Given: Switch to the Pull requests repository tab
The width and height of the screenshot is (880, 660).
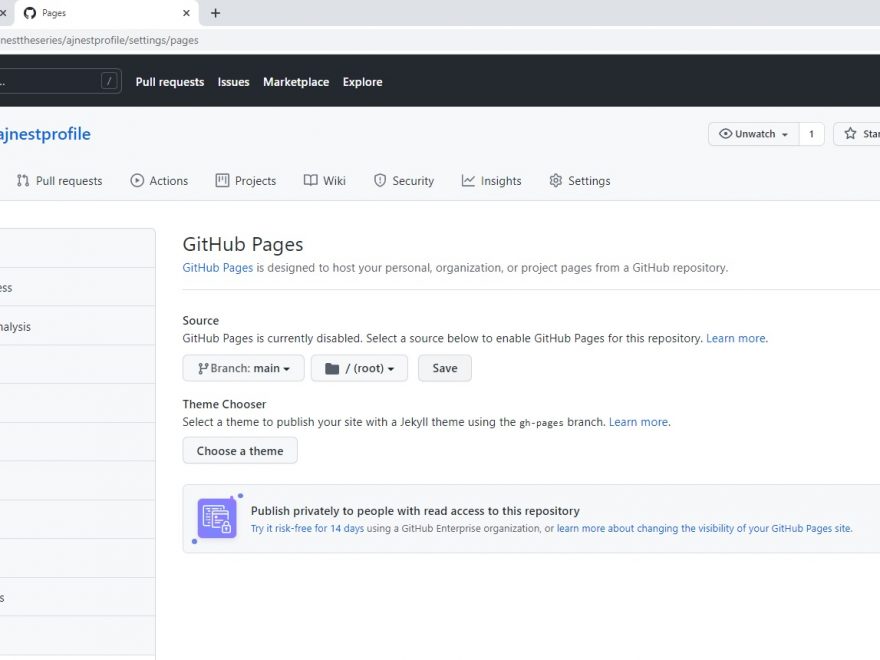Looking at the screenshot, I should (x=60, y=181).
